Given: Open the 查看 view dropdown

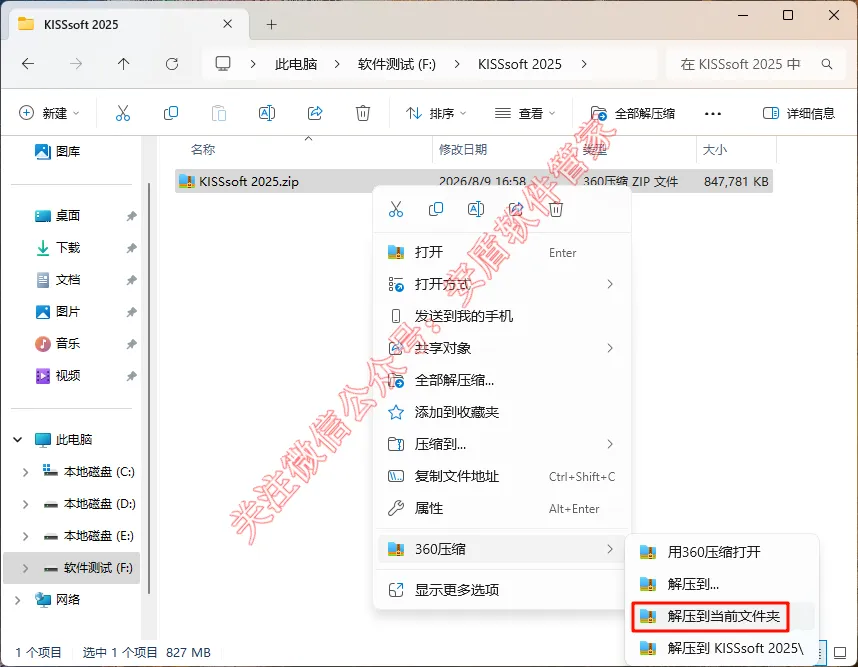Looking at the screenshot, I should [x=525, y=113].
